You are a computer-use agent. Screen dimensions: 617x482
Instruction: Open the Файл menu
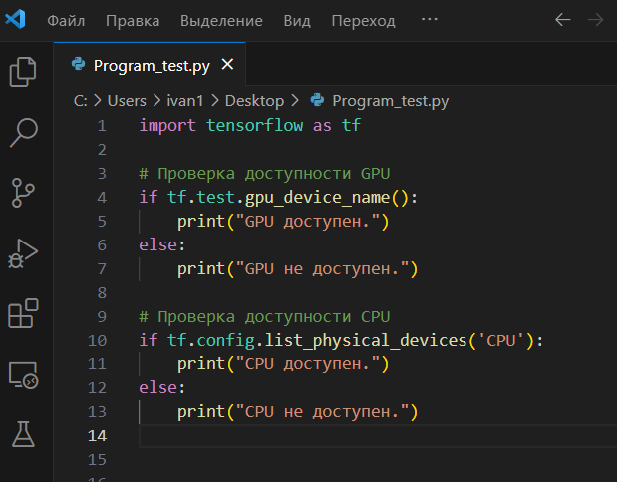(x=66, y=20)
